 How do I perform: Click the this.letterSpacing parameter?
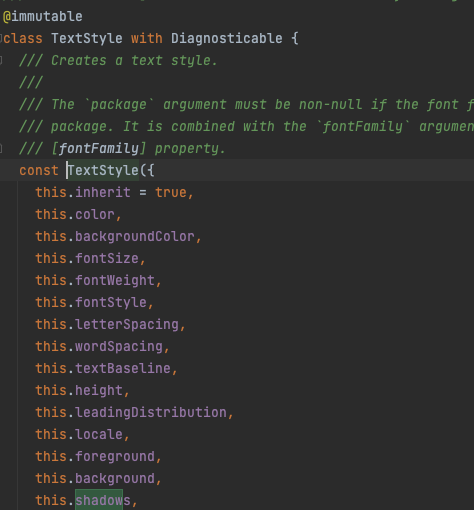point(110,324)
